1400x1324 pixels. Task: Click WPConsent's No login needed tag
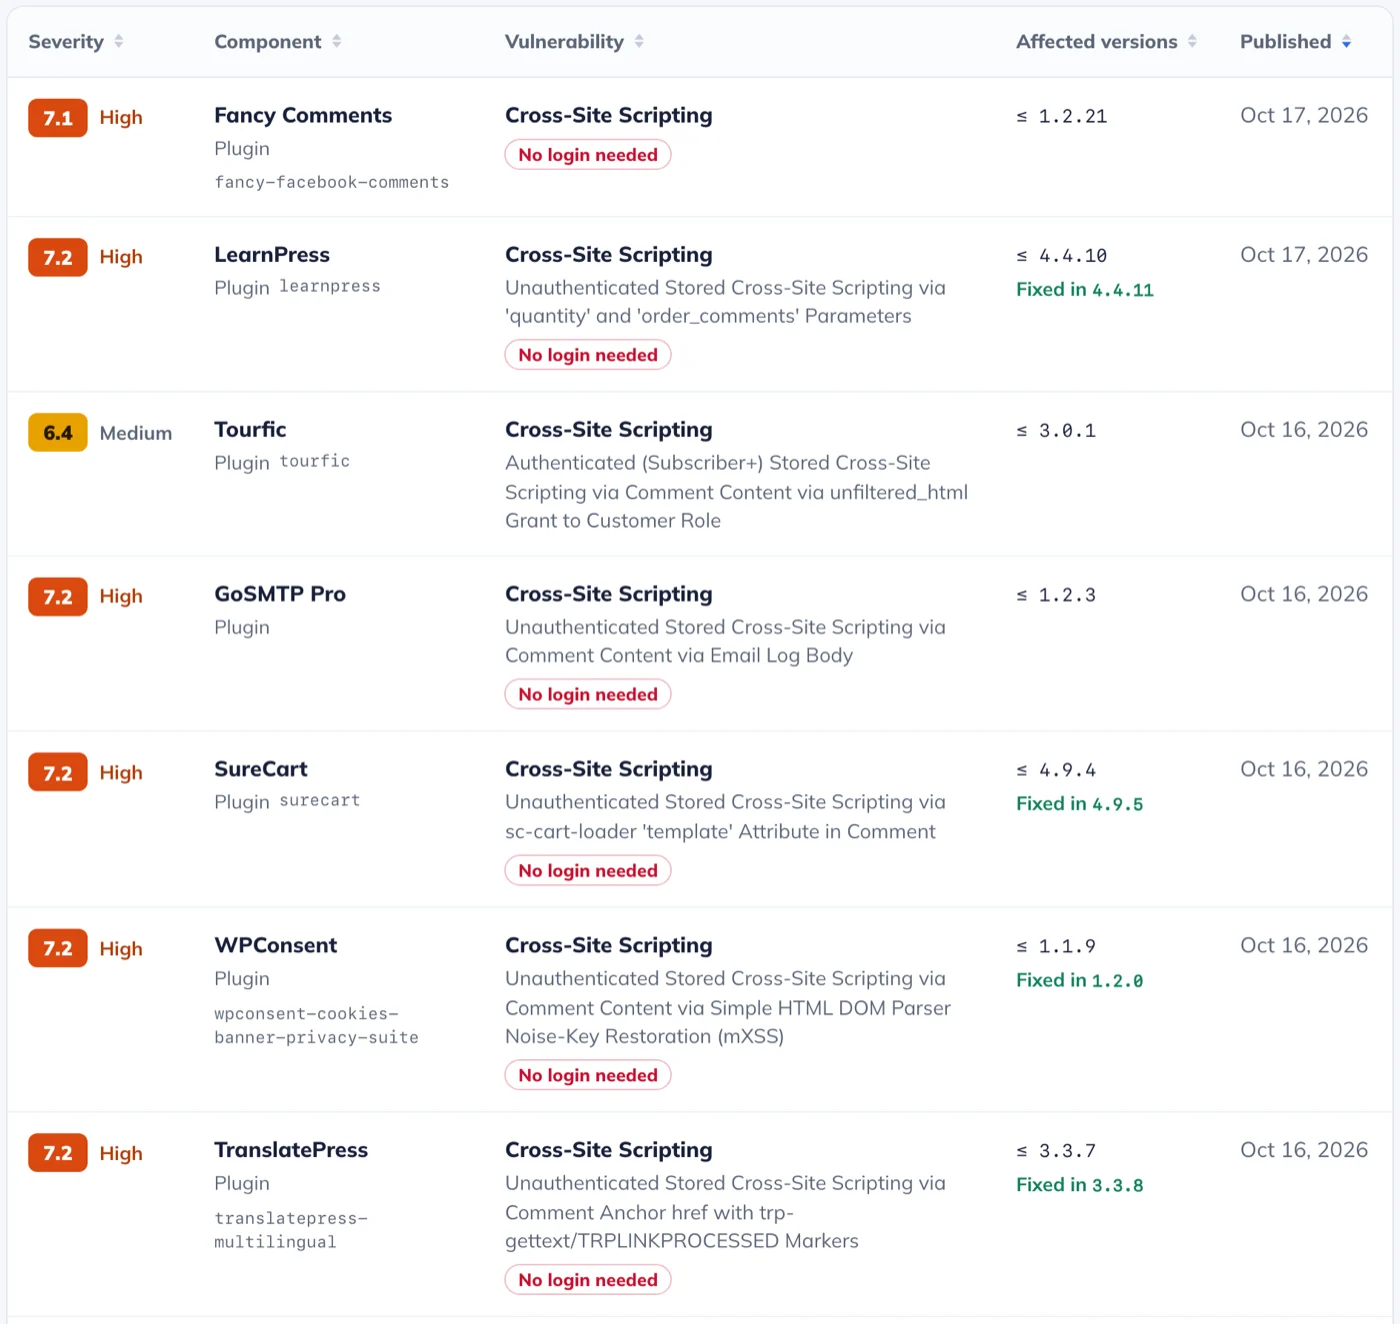click(x=588, y=1075)
